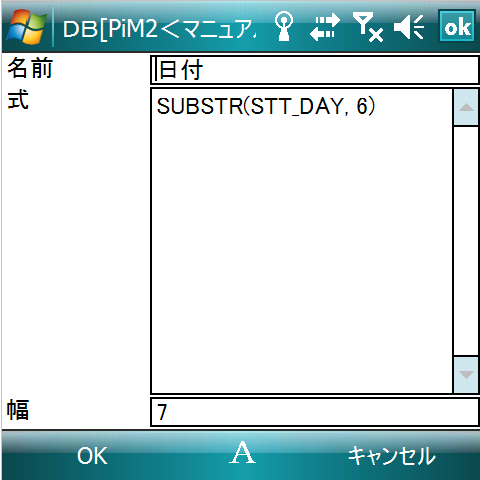This screenshot has height=480, width=480.
Task: Focus the 名前 name input field
Action: (x=315, y=70)
